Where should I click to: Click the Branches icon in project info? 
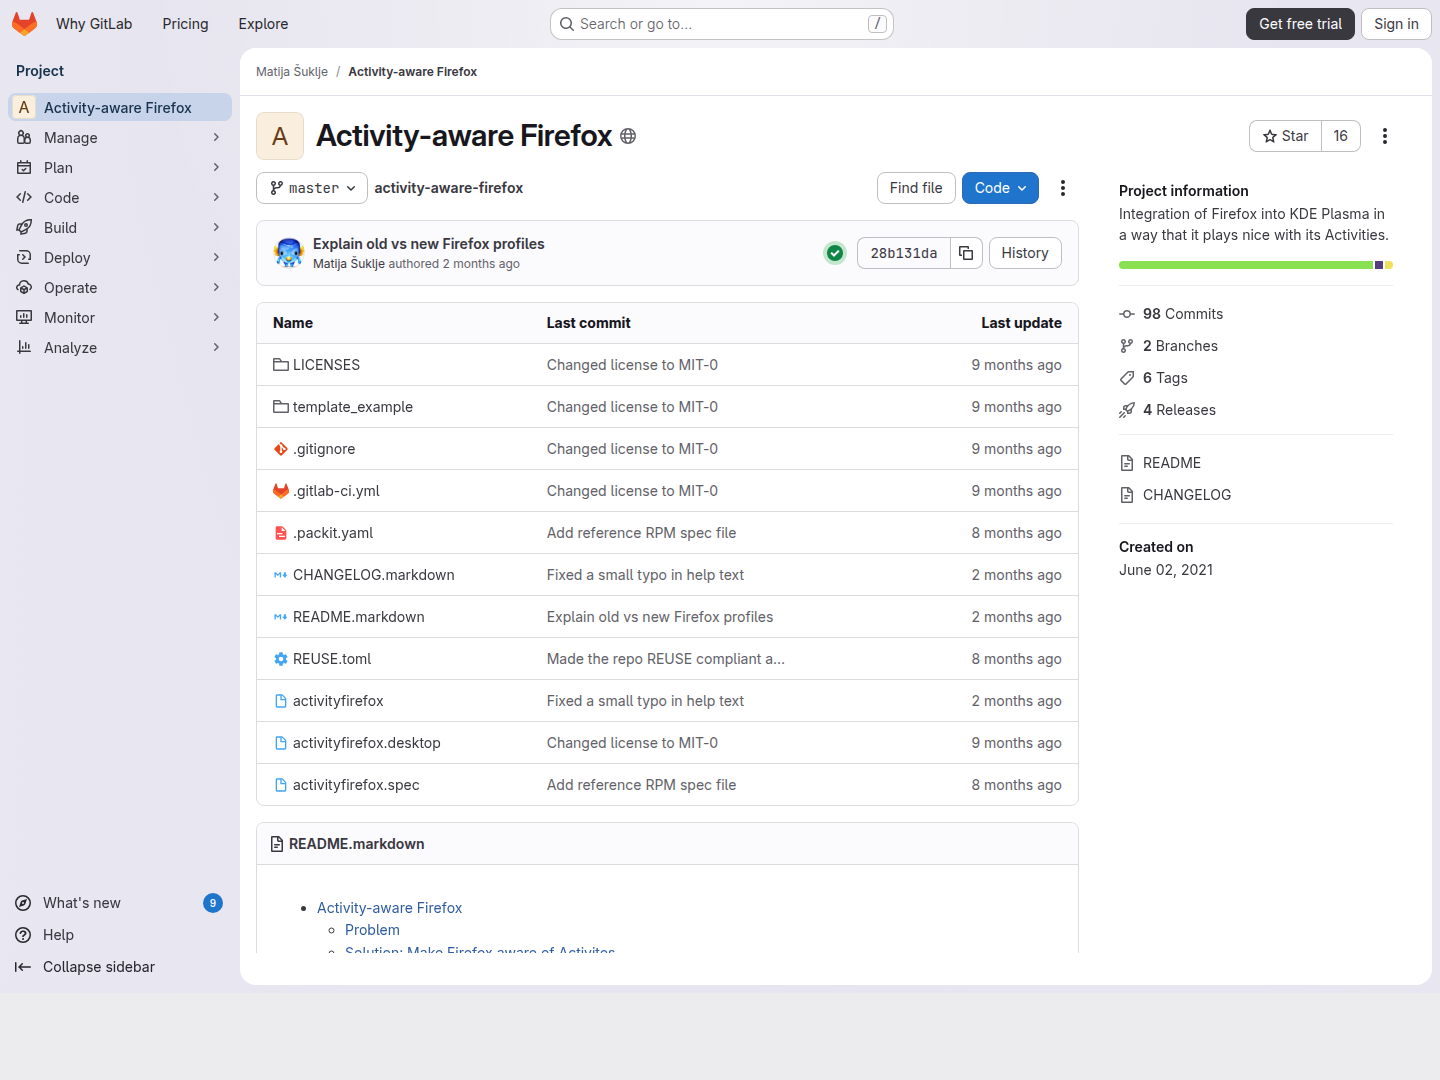(1127, 346)
